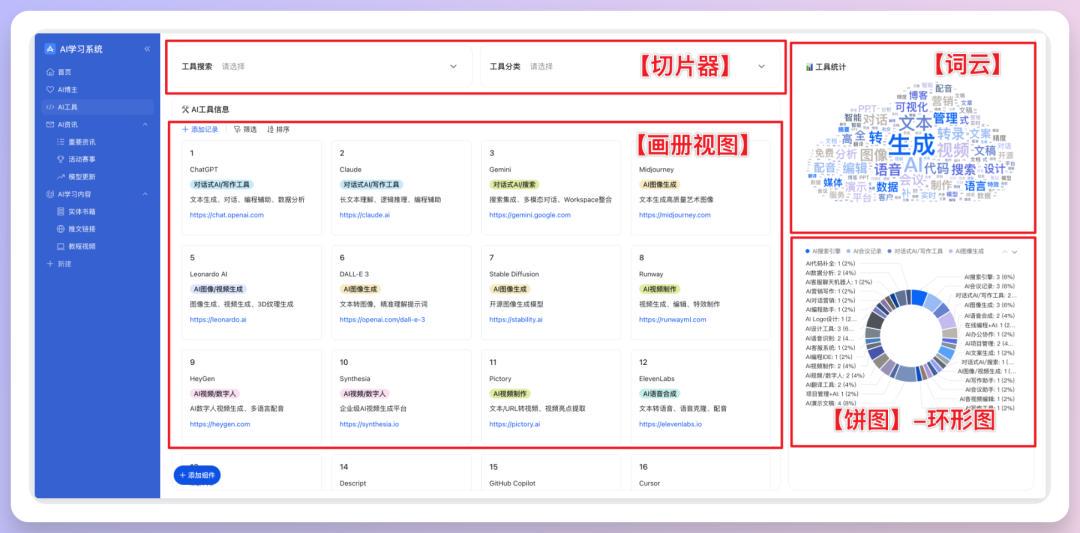Click the plus icon beside 新建
This screenshot has height=533, width=1080.
tap(50, 264)
